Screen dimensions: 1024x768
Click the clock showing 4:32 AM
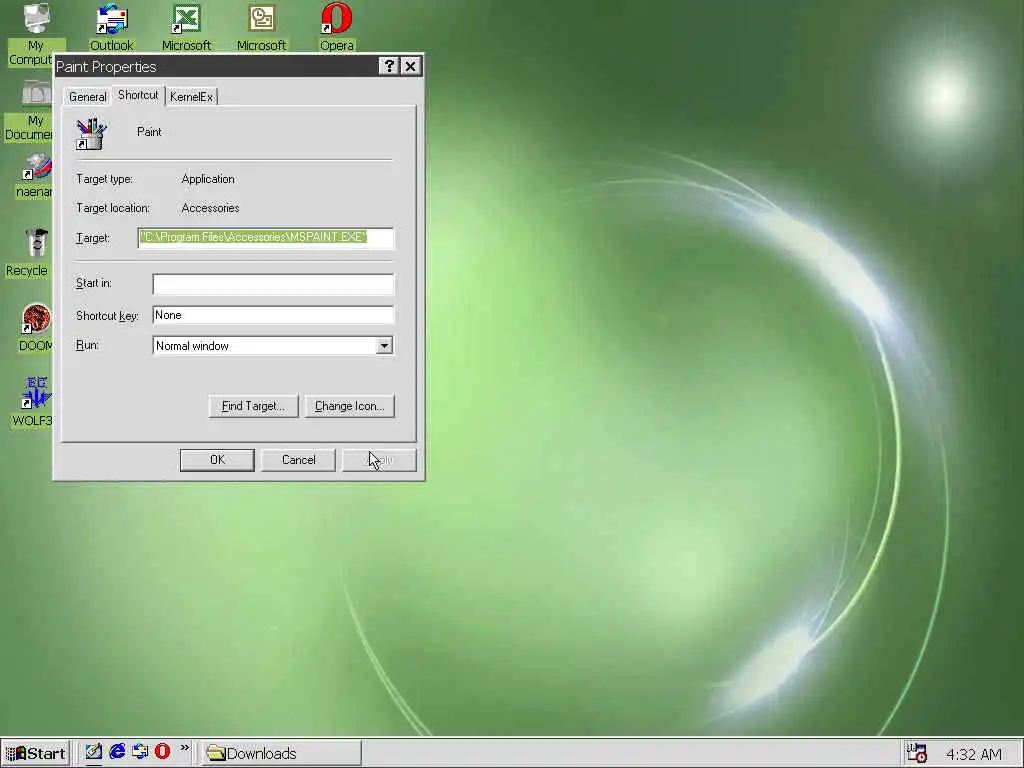[974, 754]
